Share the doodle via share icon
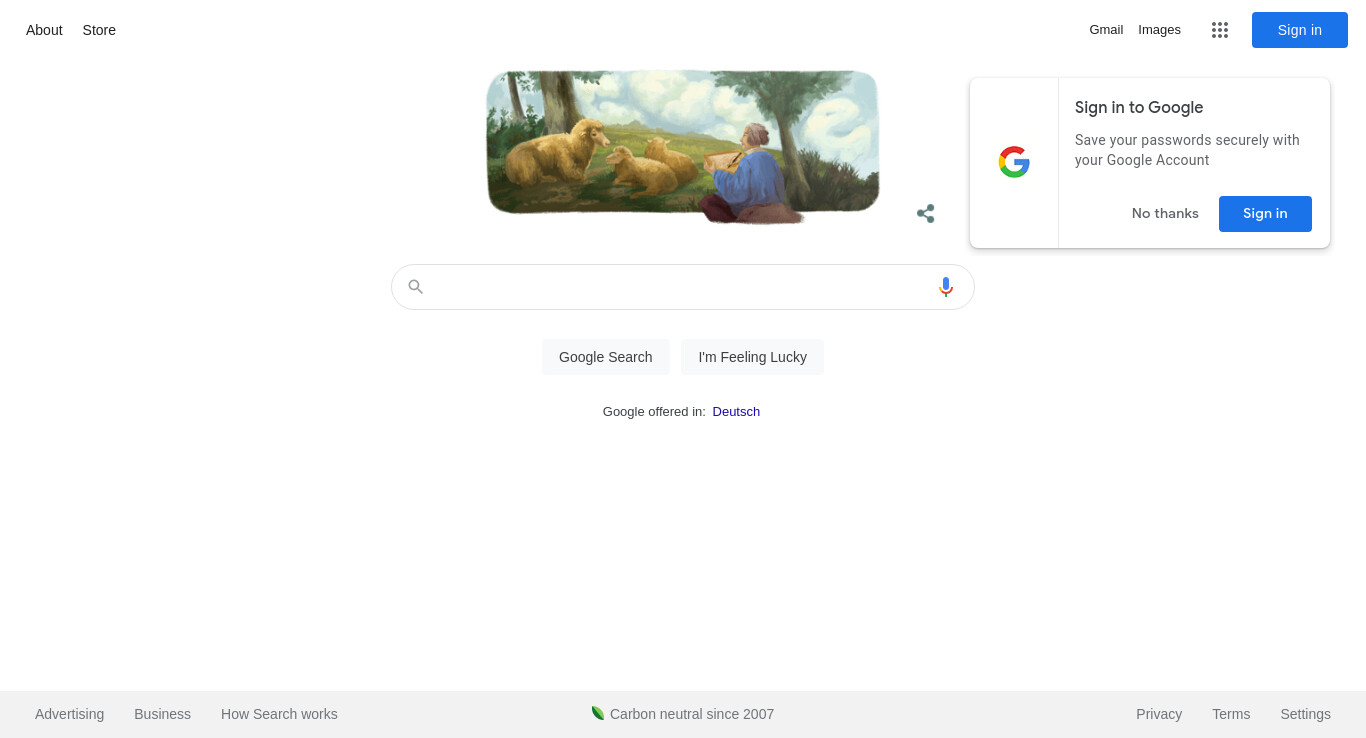Image resolution: width=1366 pixels, height=738 pixels. click(x=926, y=213)
